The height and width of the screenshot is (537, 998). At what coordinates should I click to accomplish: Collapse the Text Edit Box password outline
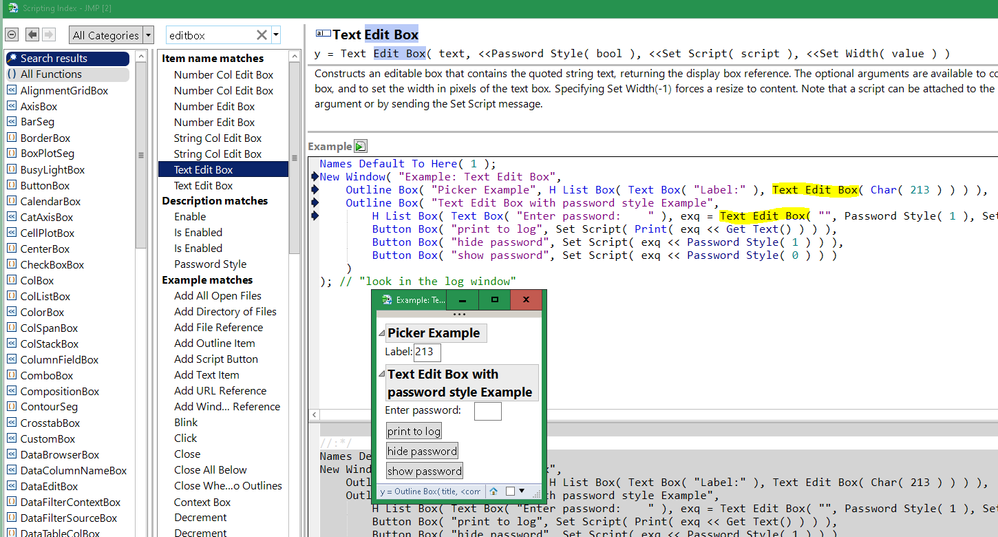point(381,374)
